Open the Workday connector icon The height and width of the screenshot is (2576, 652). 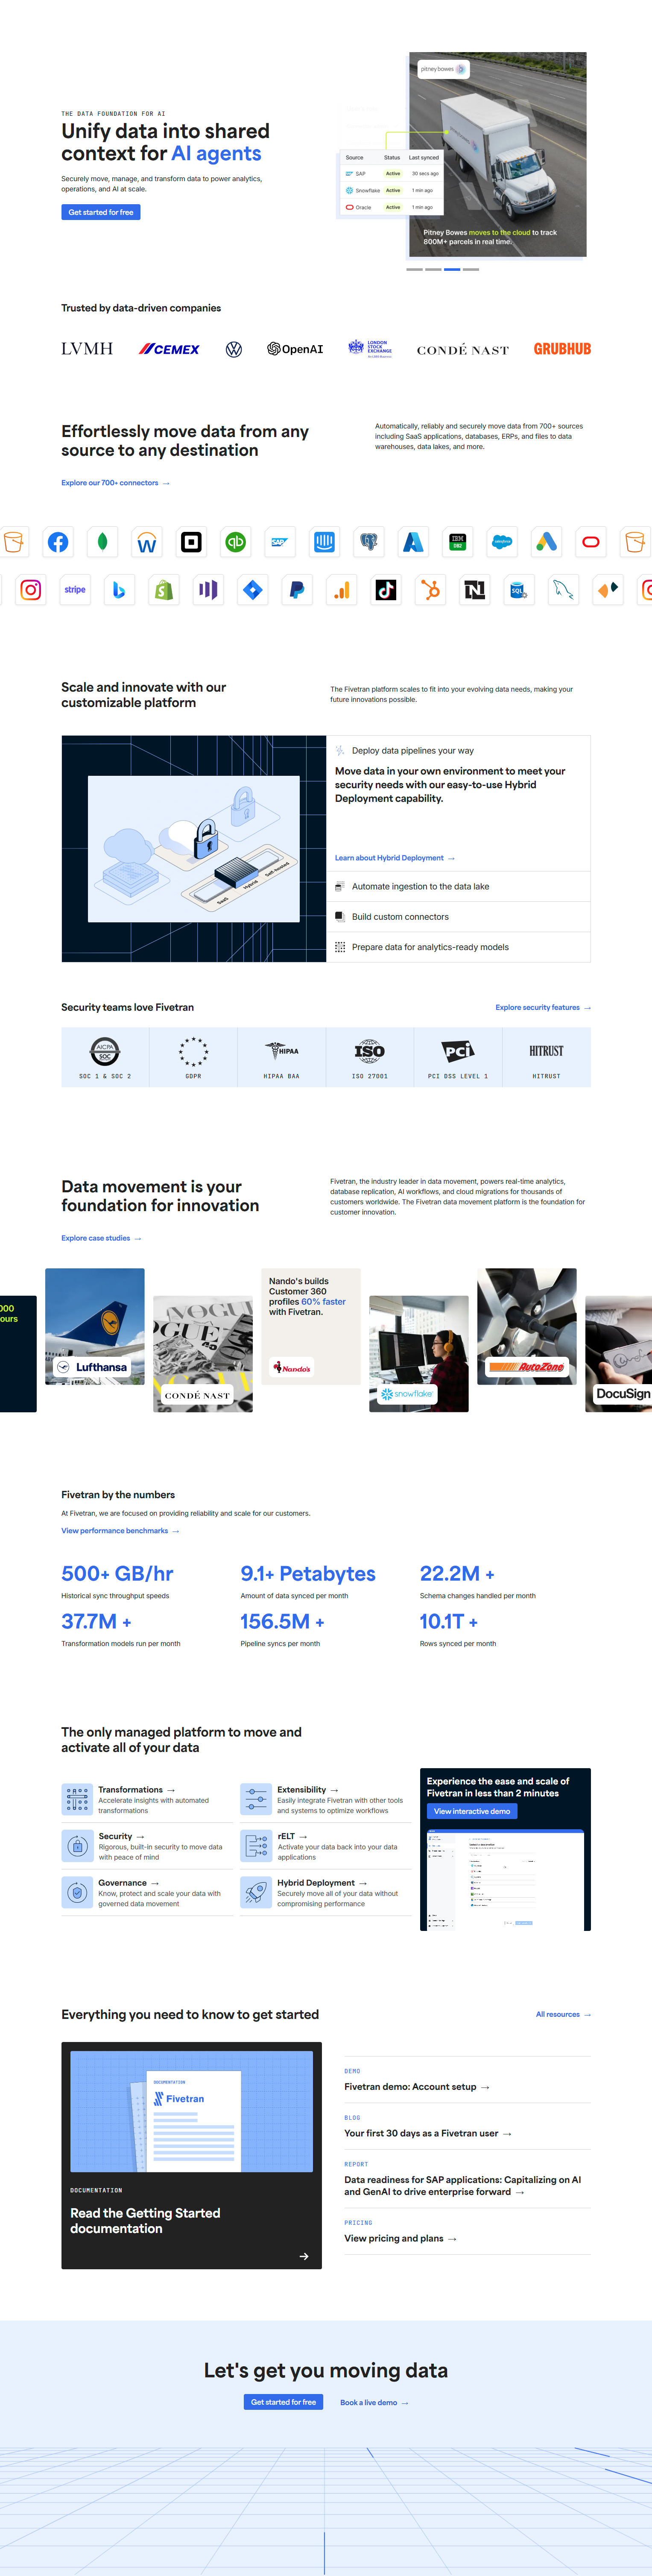point(147,542)
